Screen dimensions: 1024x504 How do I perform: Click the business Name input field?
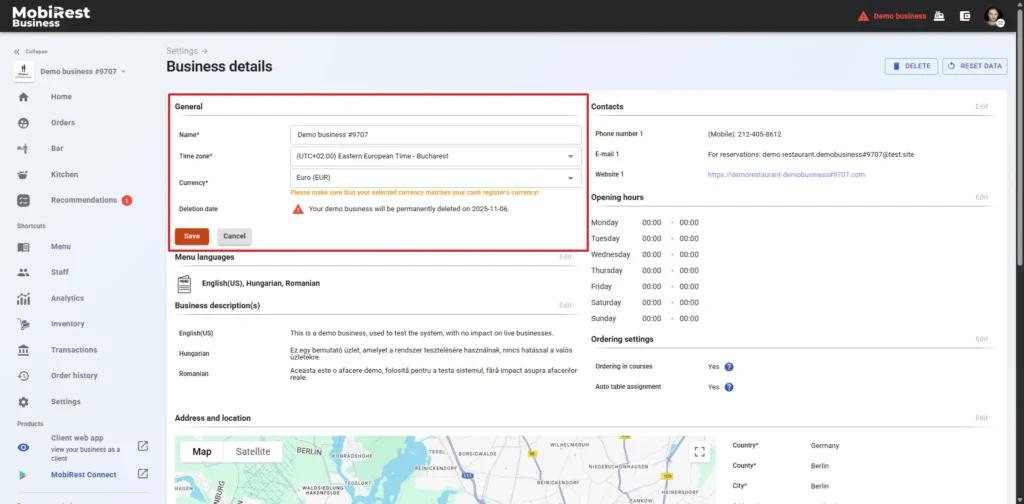(x=435, y=134)
